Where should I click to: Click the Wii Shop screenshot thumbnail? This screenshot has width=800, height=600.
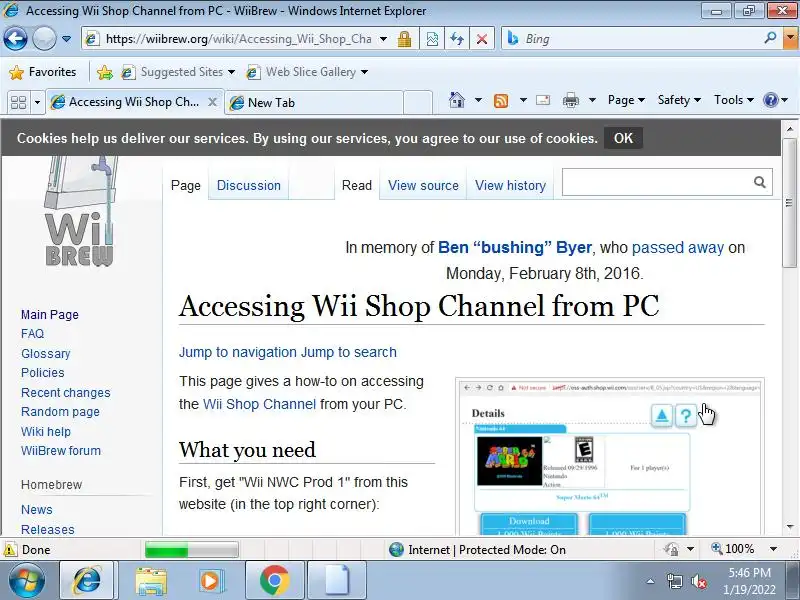point(610,457)
